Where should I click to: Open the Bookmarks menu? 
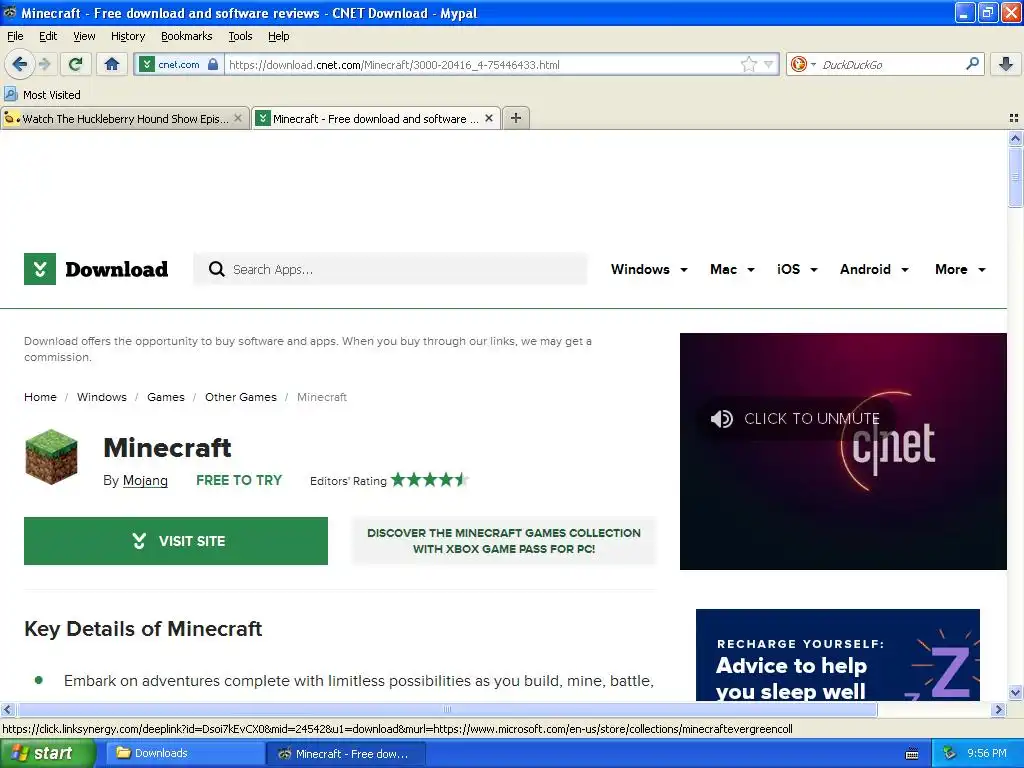(x=187, y=36)
